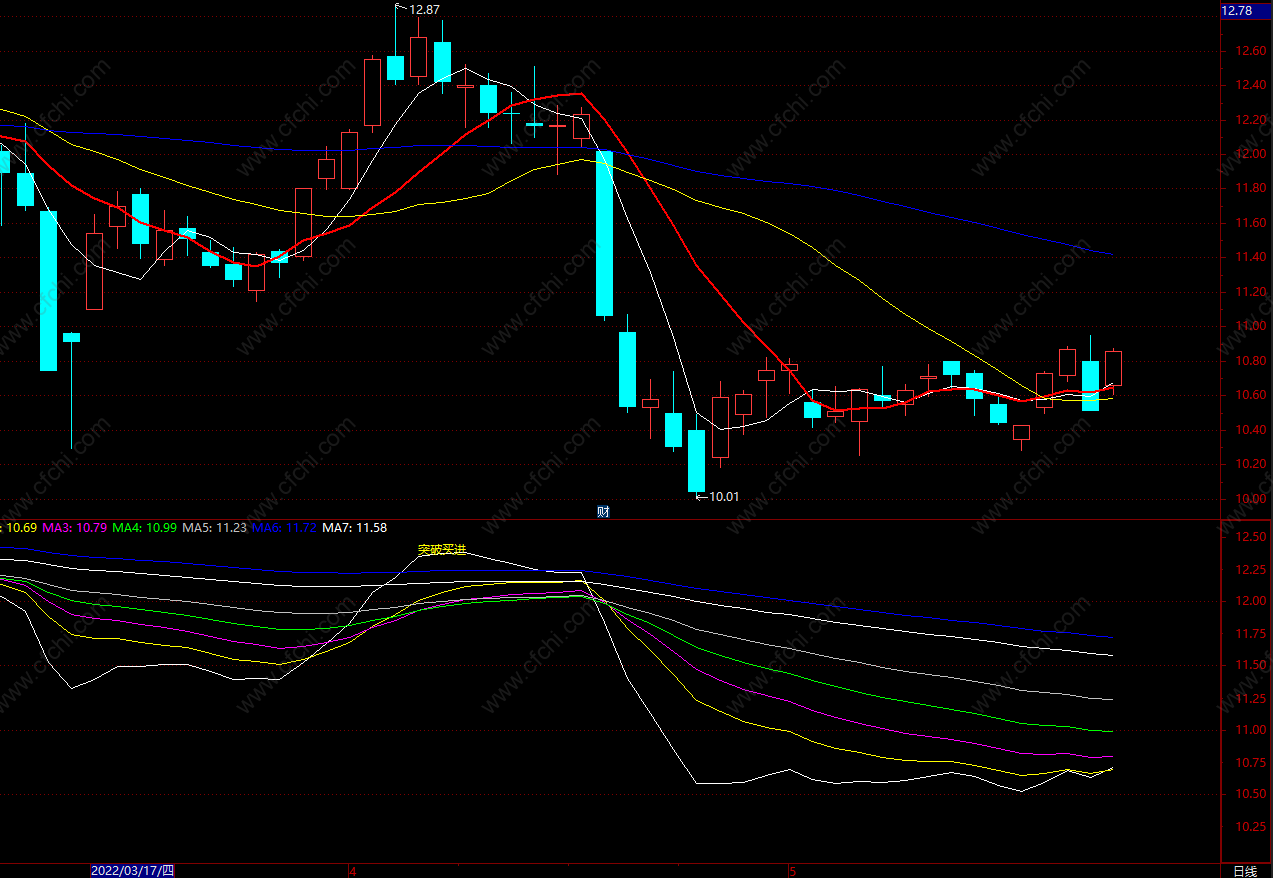
Task: Click month marker 5 on time axis
Action: tap(791, 871)
